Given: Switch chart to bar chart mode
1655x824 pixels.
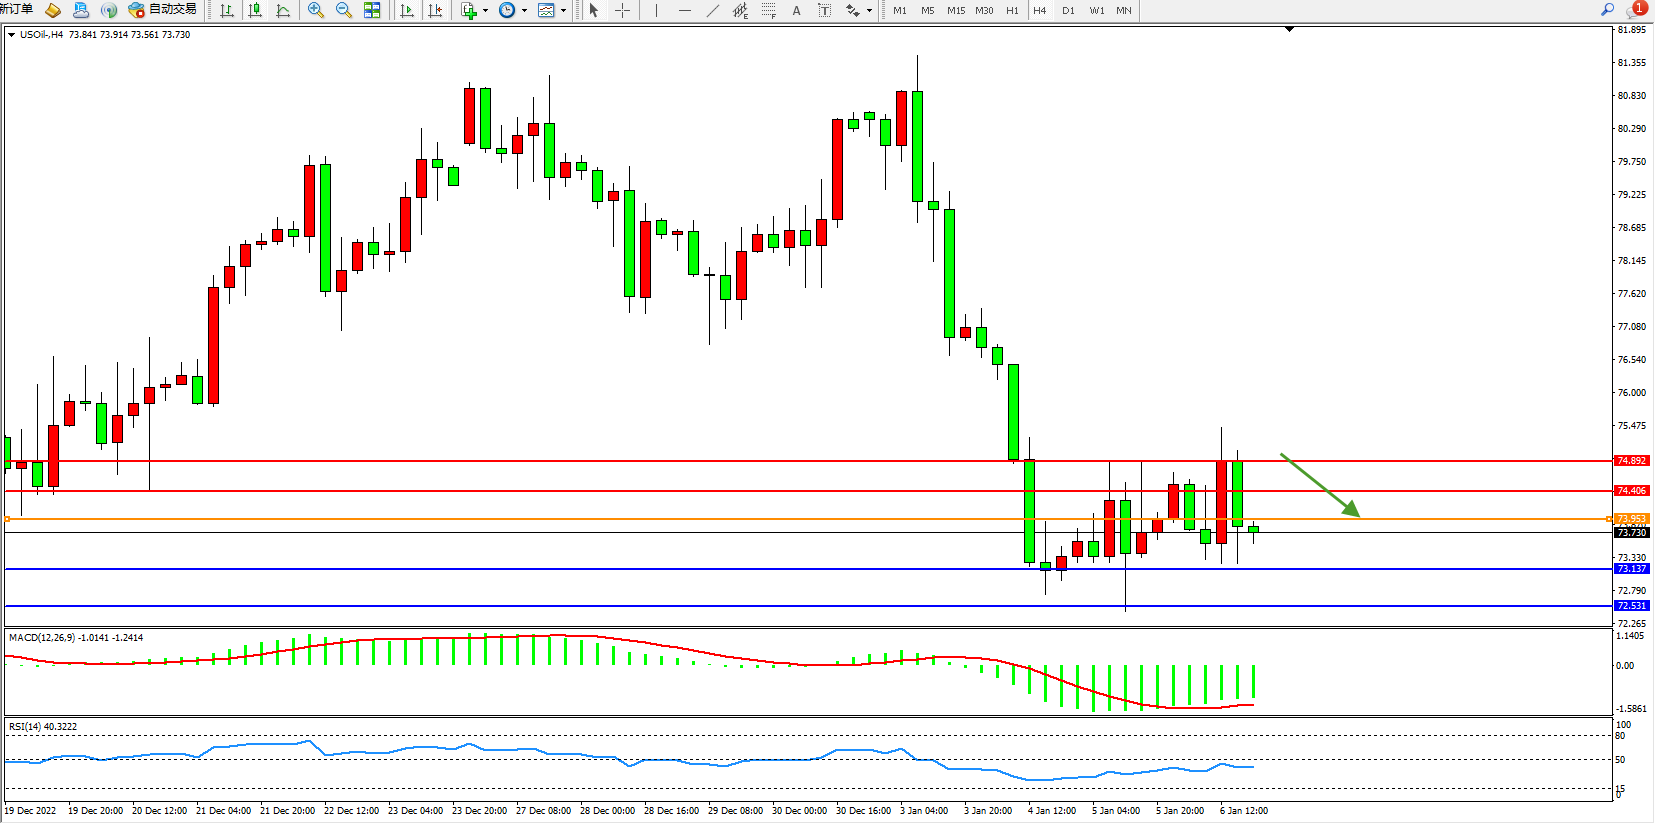Looking at the screenshot, I should click(x=227, y=10).
